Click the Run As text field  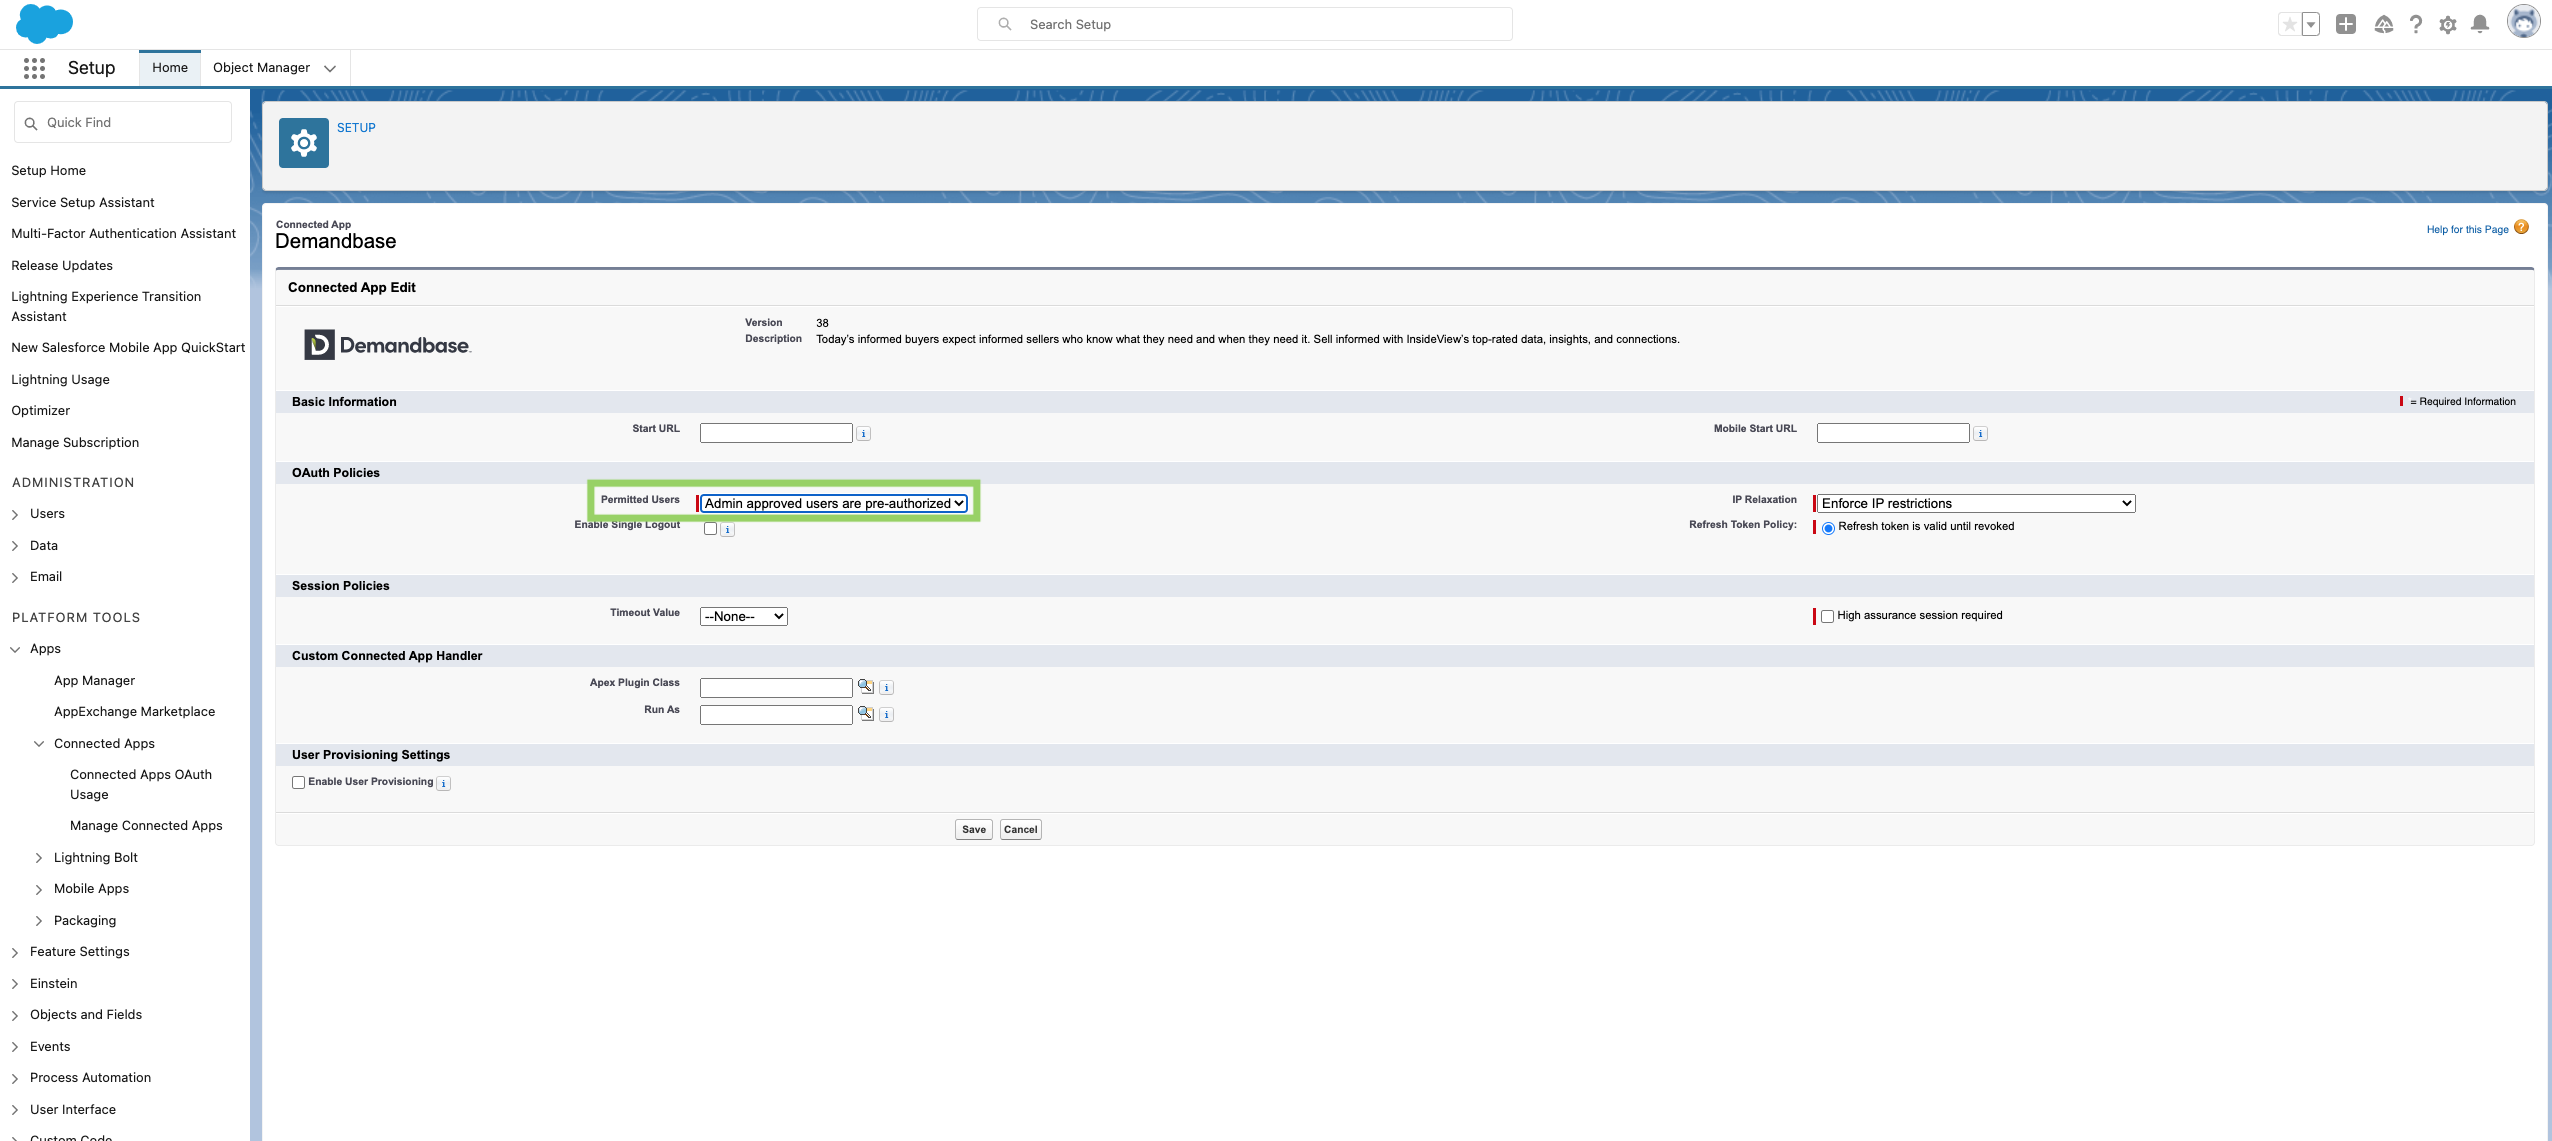tap(776, 714)
